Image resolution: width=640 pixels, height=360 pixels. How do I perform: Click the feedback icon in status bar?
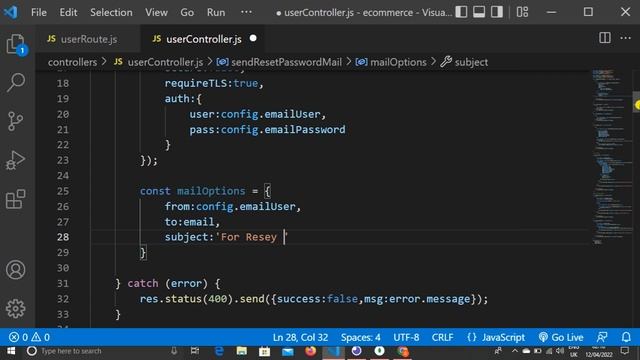602,337
